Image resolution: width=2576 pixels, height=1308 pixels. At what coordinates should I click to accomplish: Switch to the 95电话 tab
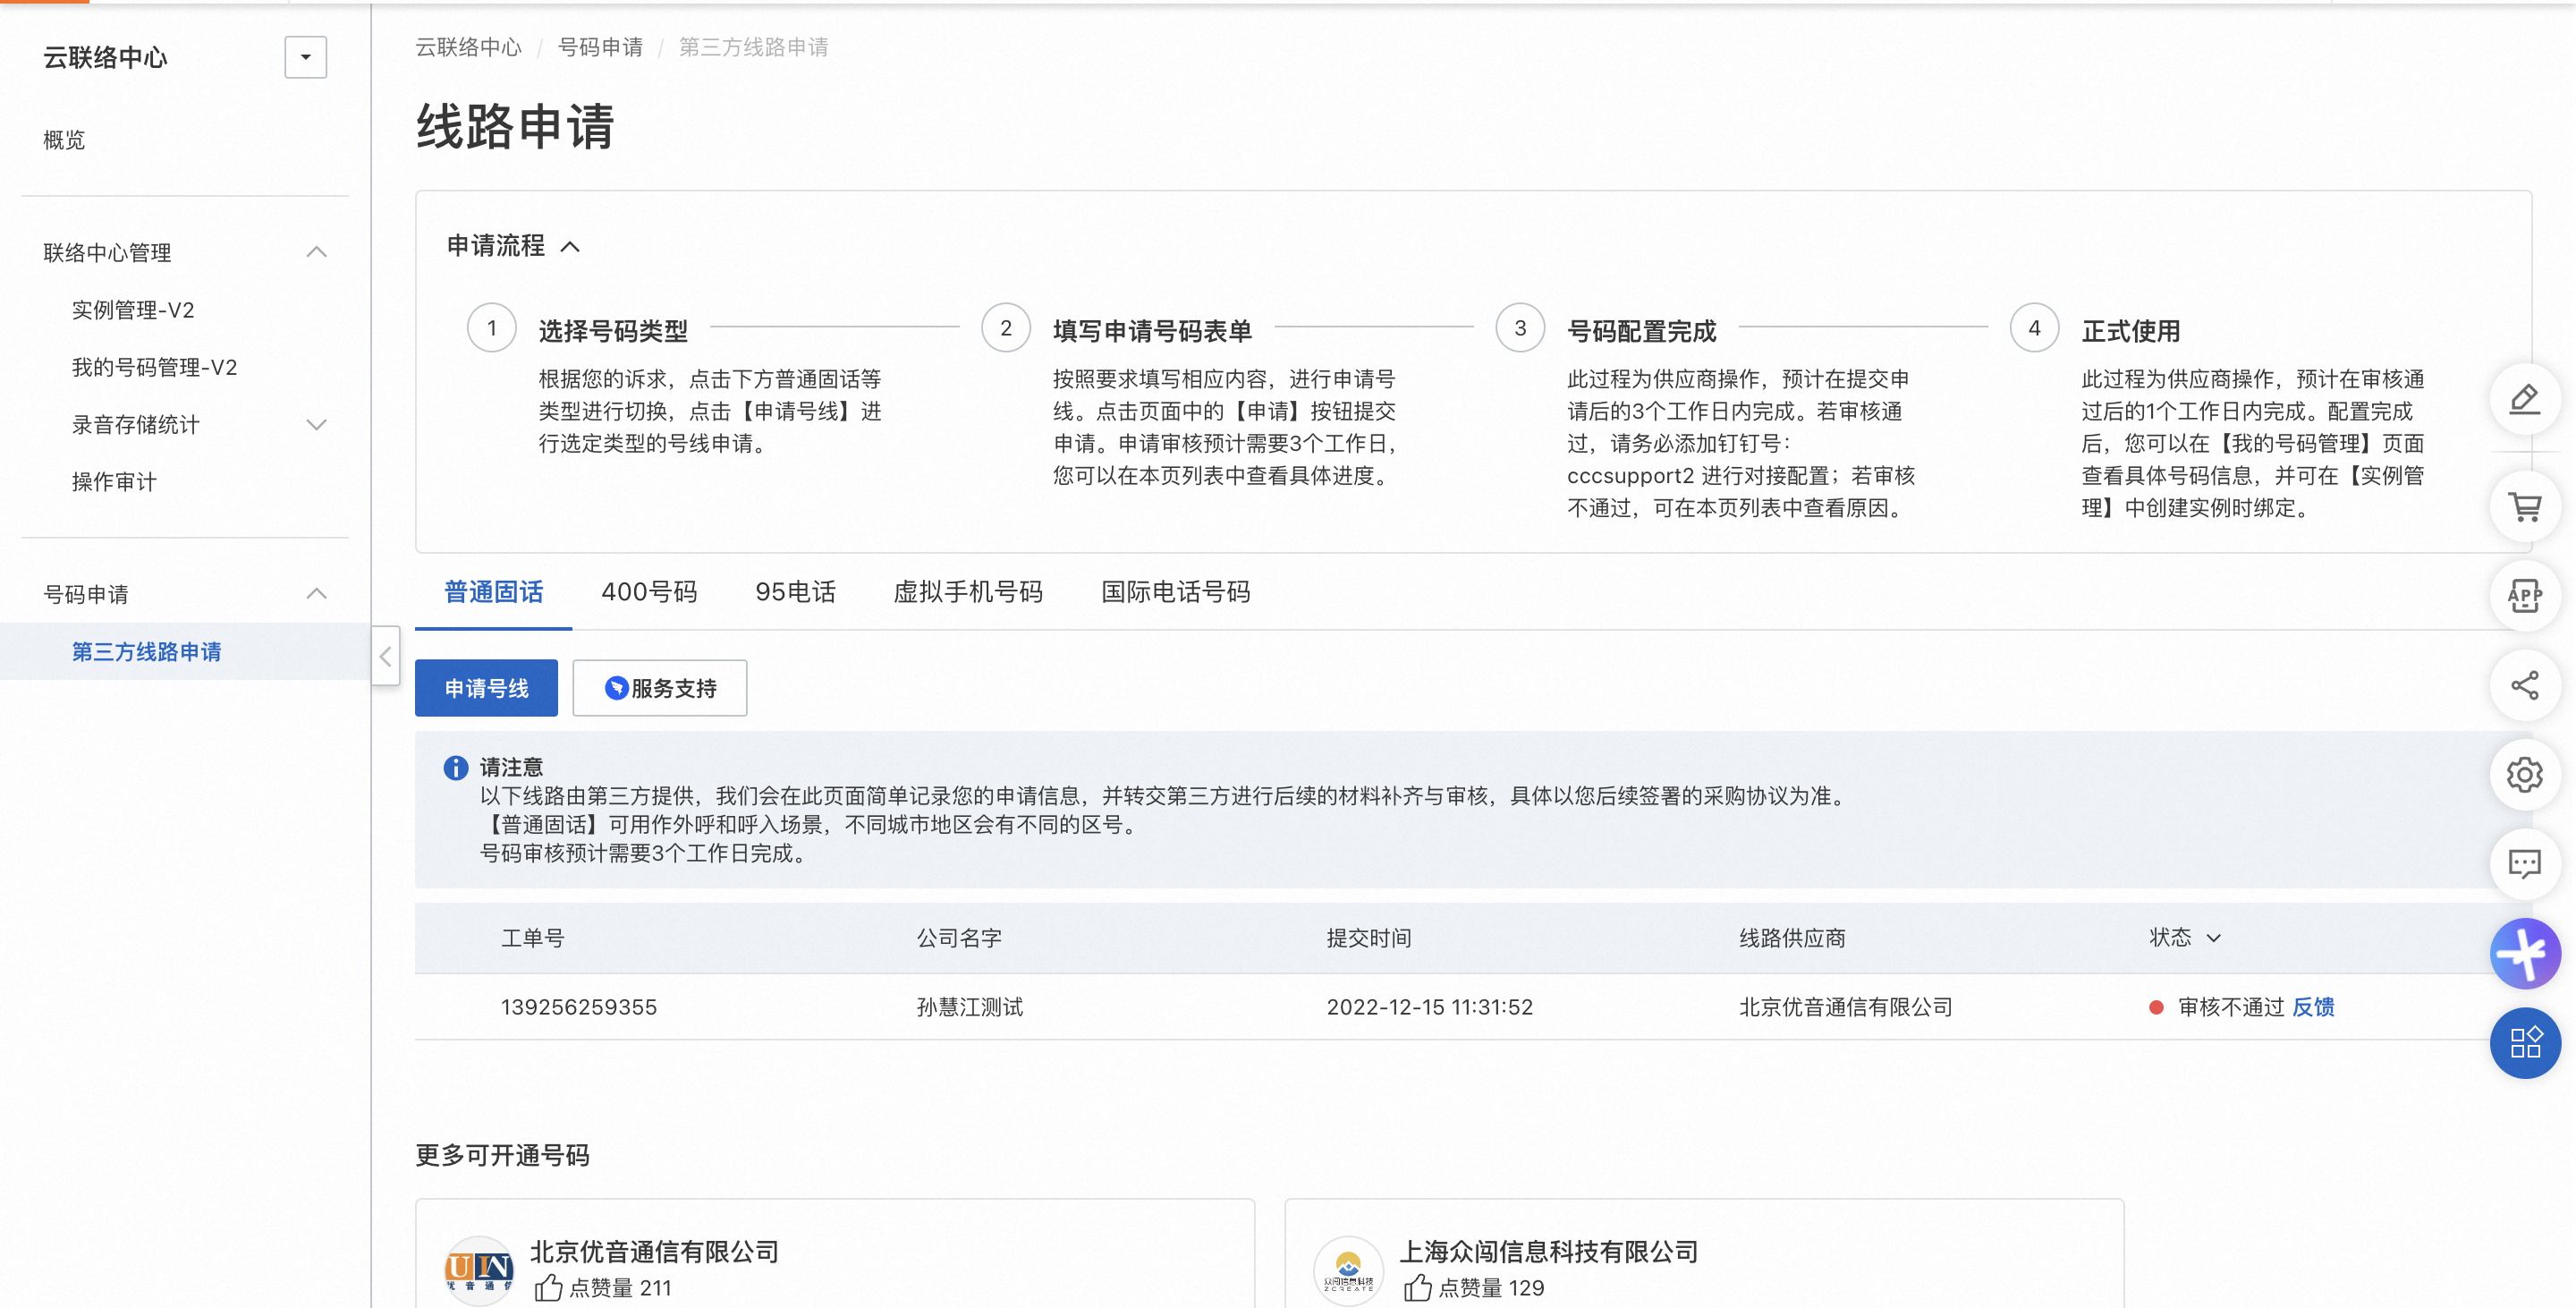(x=795, y=592)
